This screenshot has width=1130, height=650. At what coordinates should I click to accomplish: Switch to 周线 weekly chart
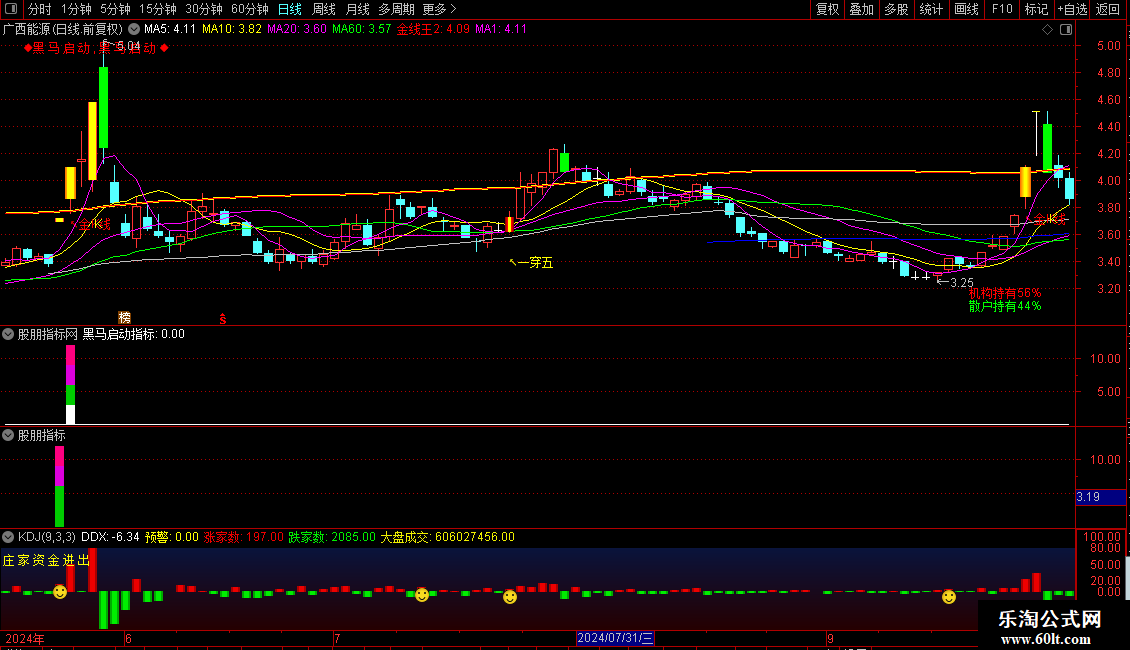pos(324,9)
